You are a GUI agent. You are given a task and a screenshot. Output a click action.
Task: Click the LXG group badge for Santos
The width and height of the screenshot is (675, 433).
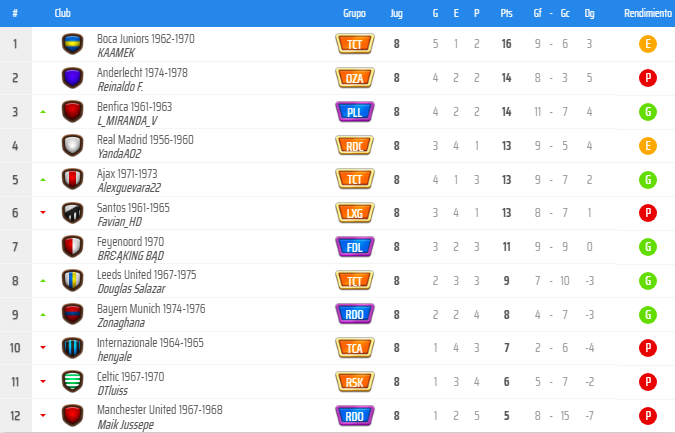[355, 213]
